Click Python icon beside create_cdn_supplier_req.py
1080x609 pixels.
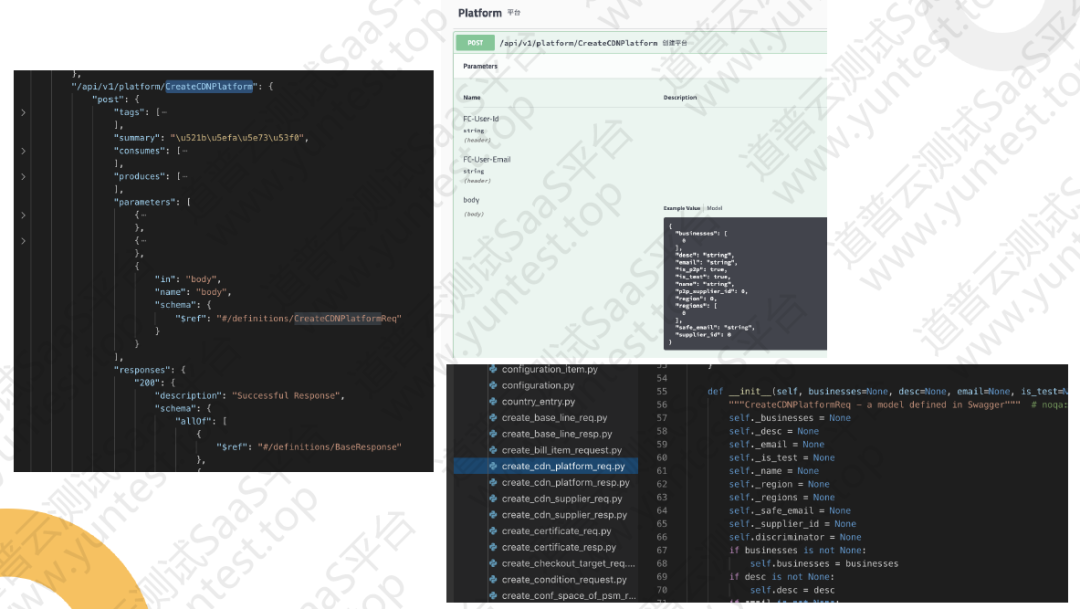[493, 498]
